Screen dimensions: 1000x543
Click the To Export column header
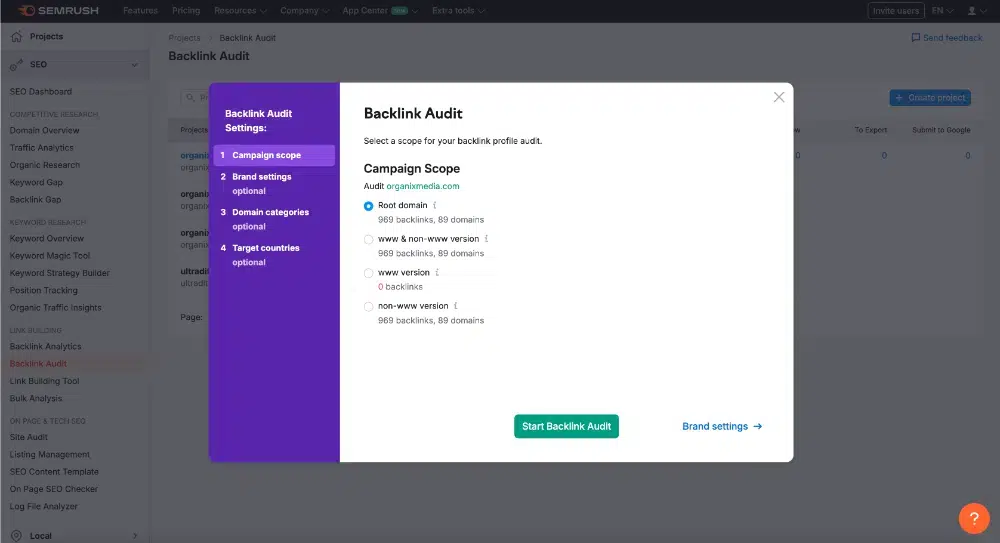(x=871, y=130)
